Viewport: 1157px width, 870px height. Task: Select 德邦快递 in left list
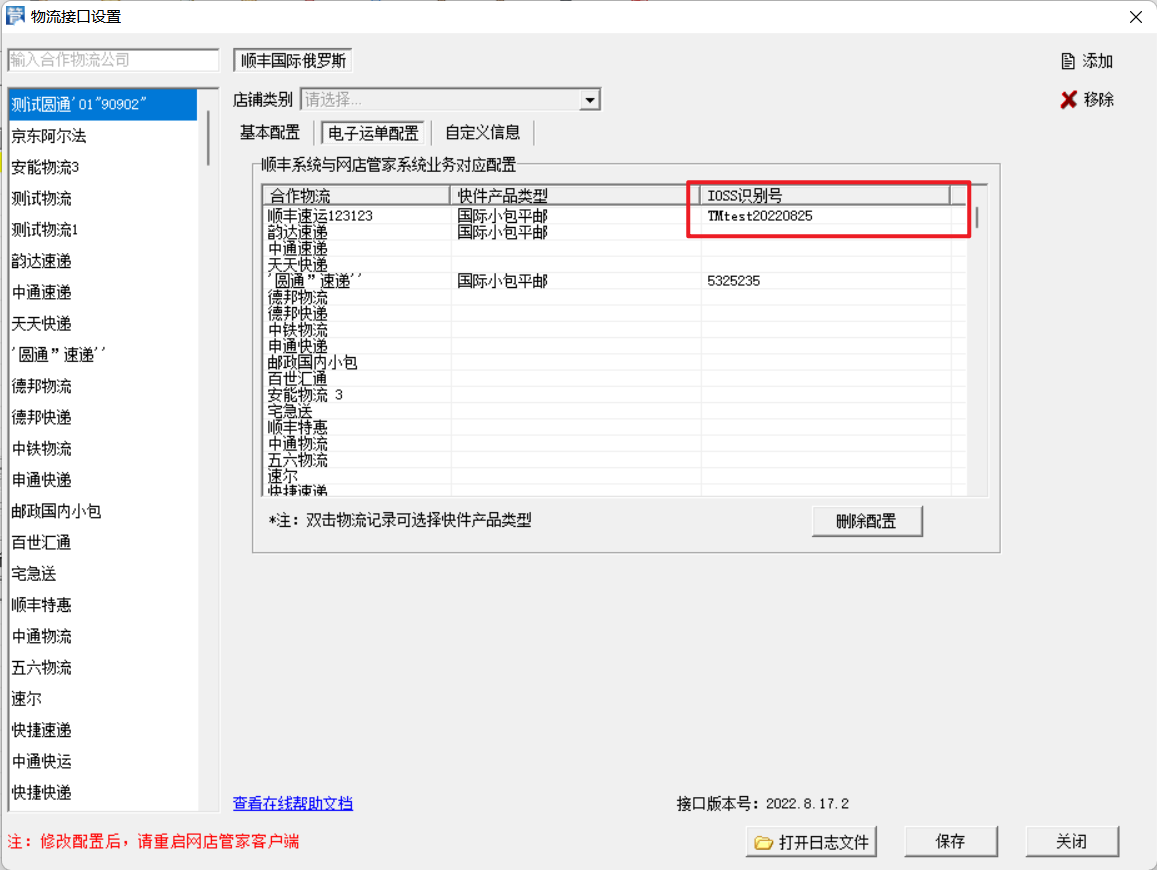[x=103, y=417]
